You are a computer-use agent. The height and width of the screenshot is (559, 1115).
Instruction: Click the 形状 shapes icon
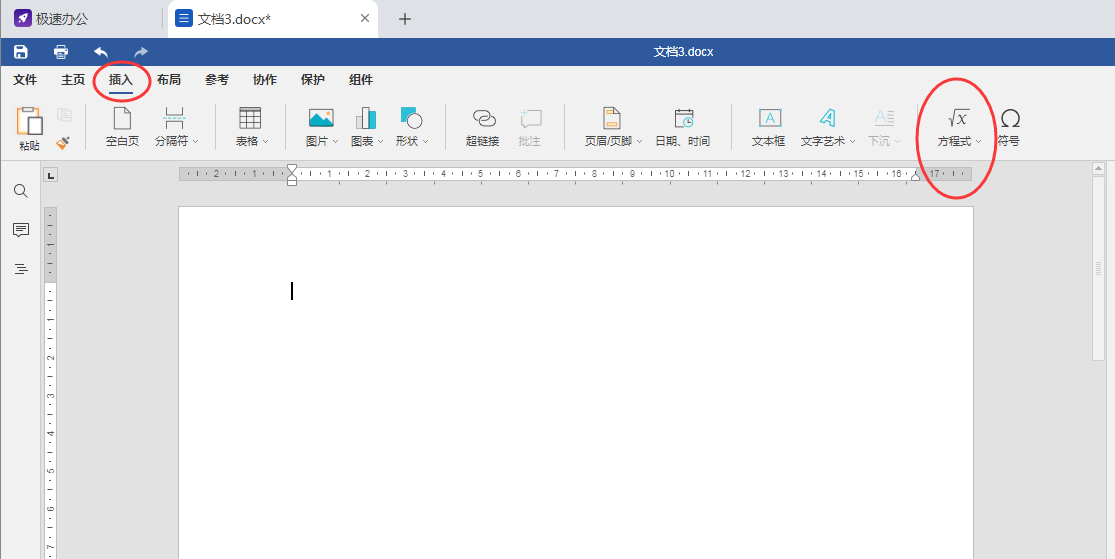pos(411,118)
